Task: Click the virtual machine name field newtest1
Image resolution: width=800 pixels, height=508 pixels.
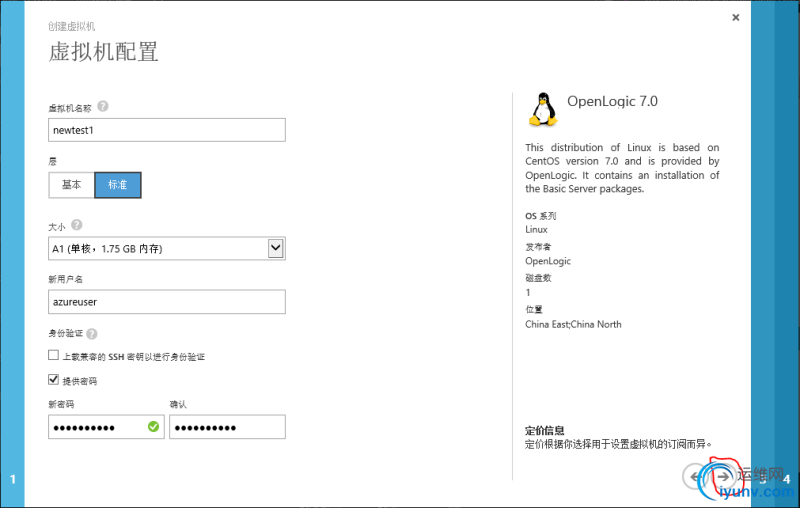Action: 167,130
